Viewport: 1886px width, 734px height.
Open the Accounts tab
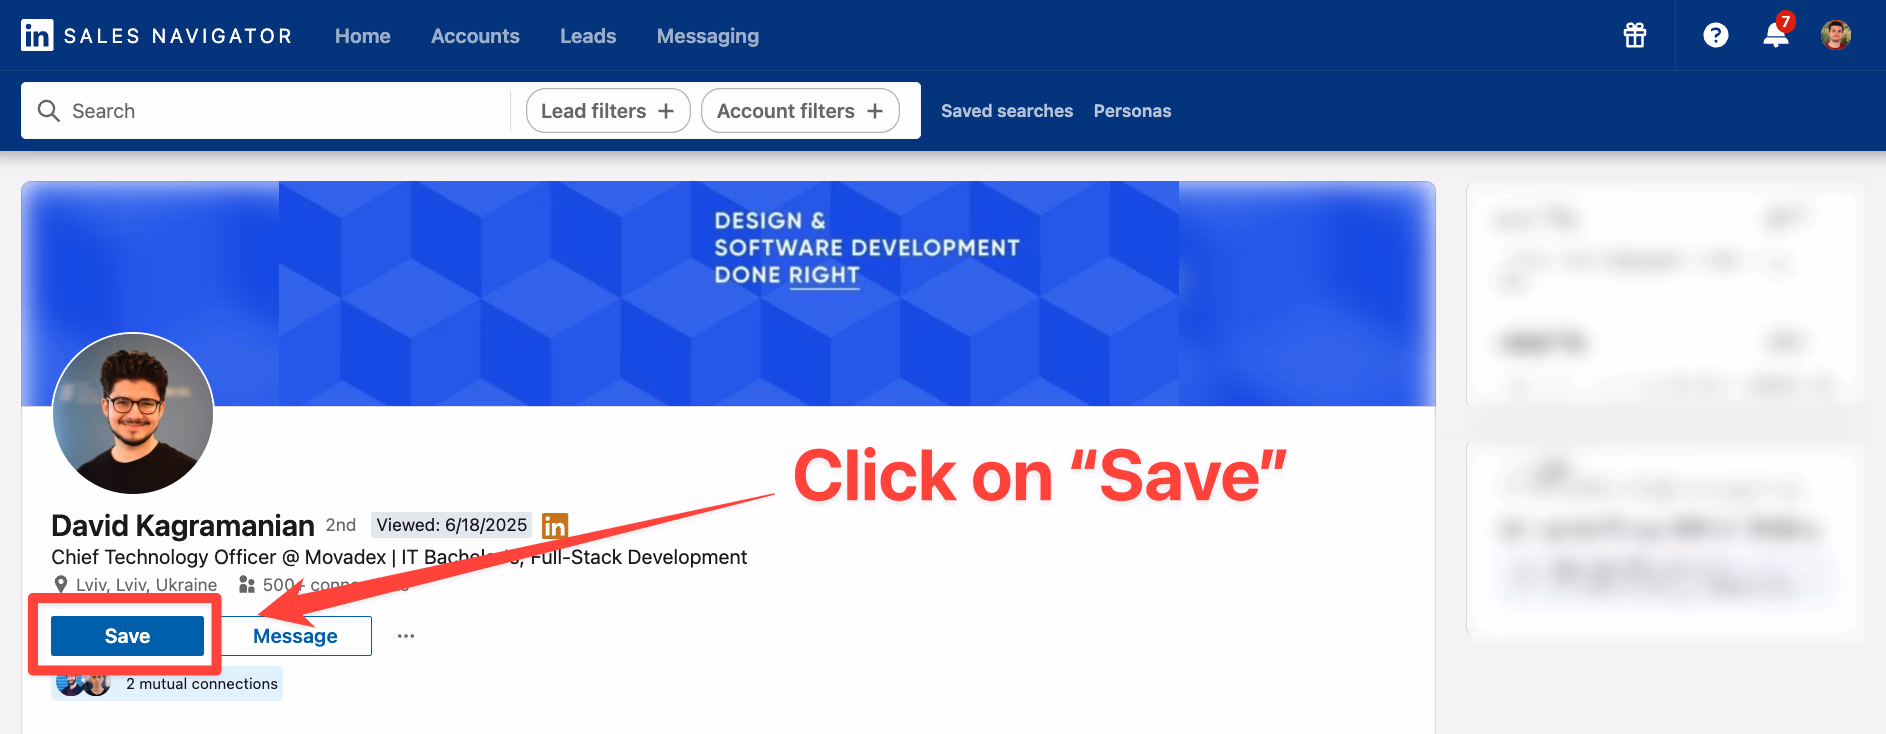pyautogui.click(x=475, y=36)
